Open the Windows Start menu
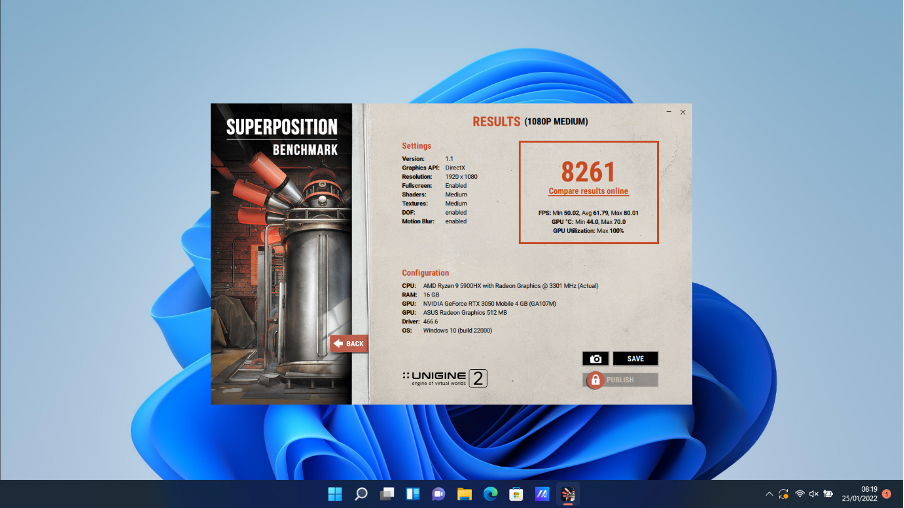This screenshot has height=508, width=904. point(335,494)
